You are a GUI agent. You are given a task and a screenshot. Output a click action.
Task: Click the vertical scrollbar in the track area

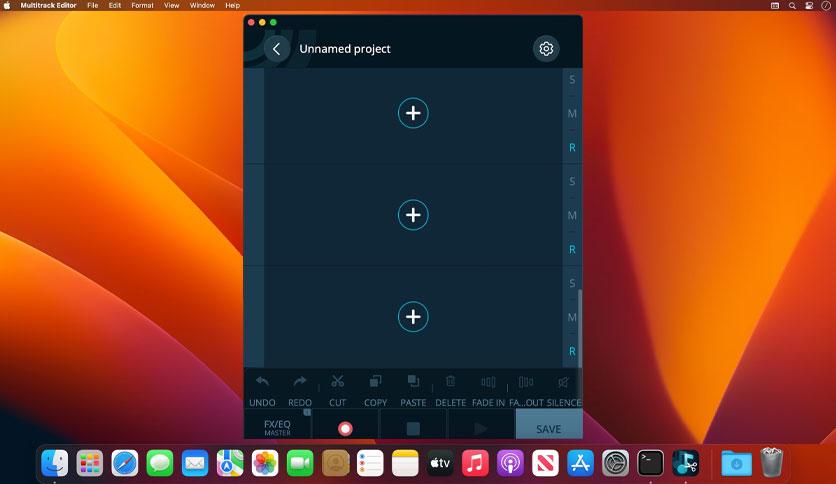pos(580,328)
